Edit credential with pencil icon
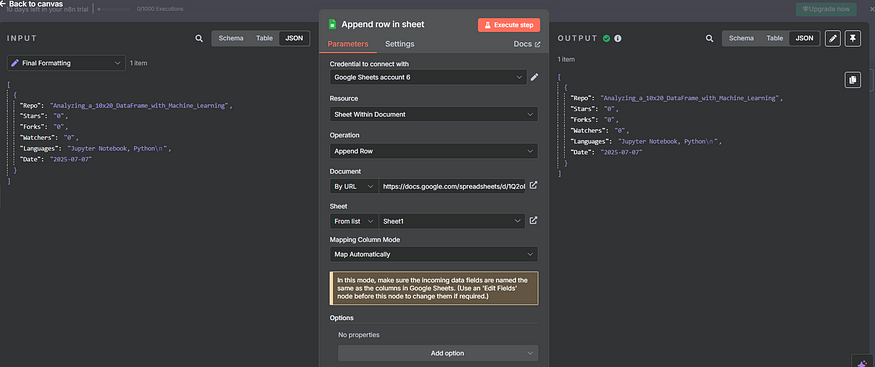875x367 pixels. click(x=534, y=77)
